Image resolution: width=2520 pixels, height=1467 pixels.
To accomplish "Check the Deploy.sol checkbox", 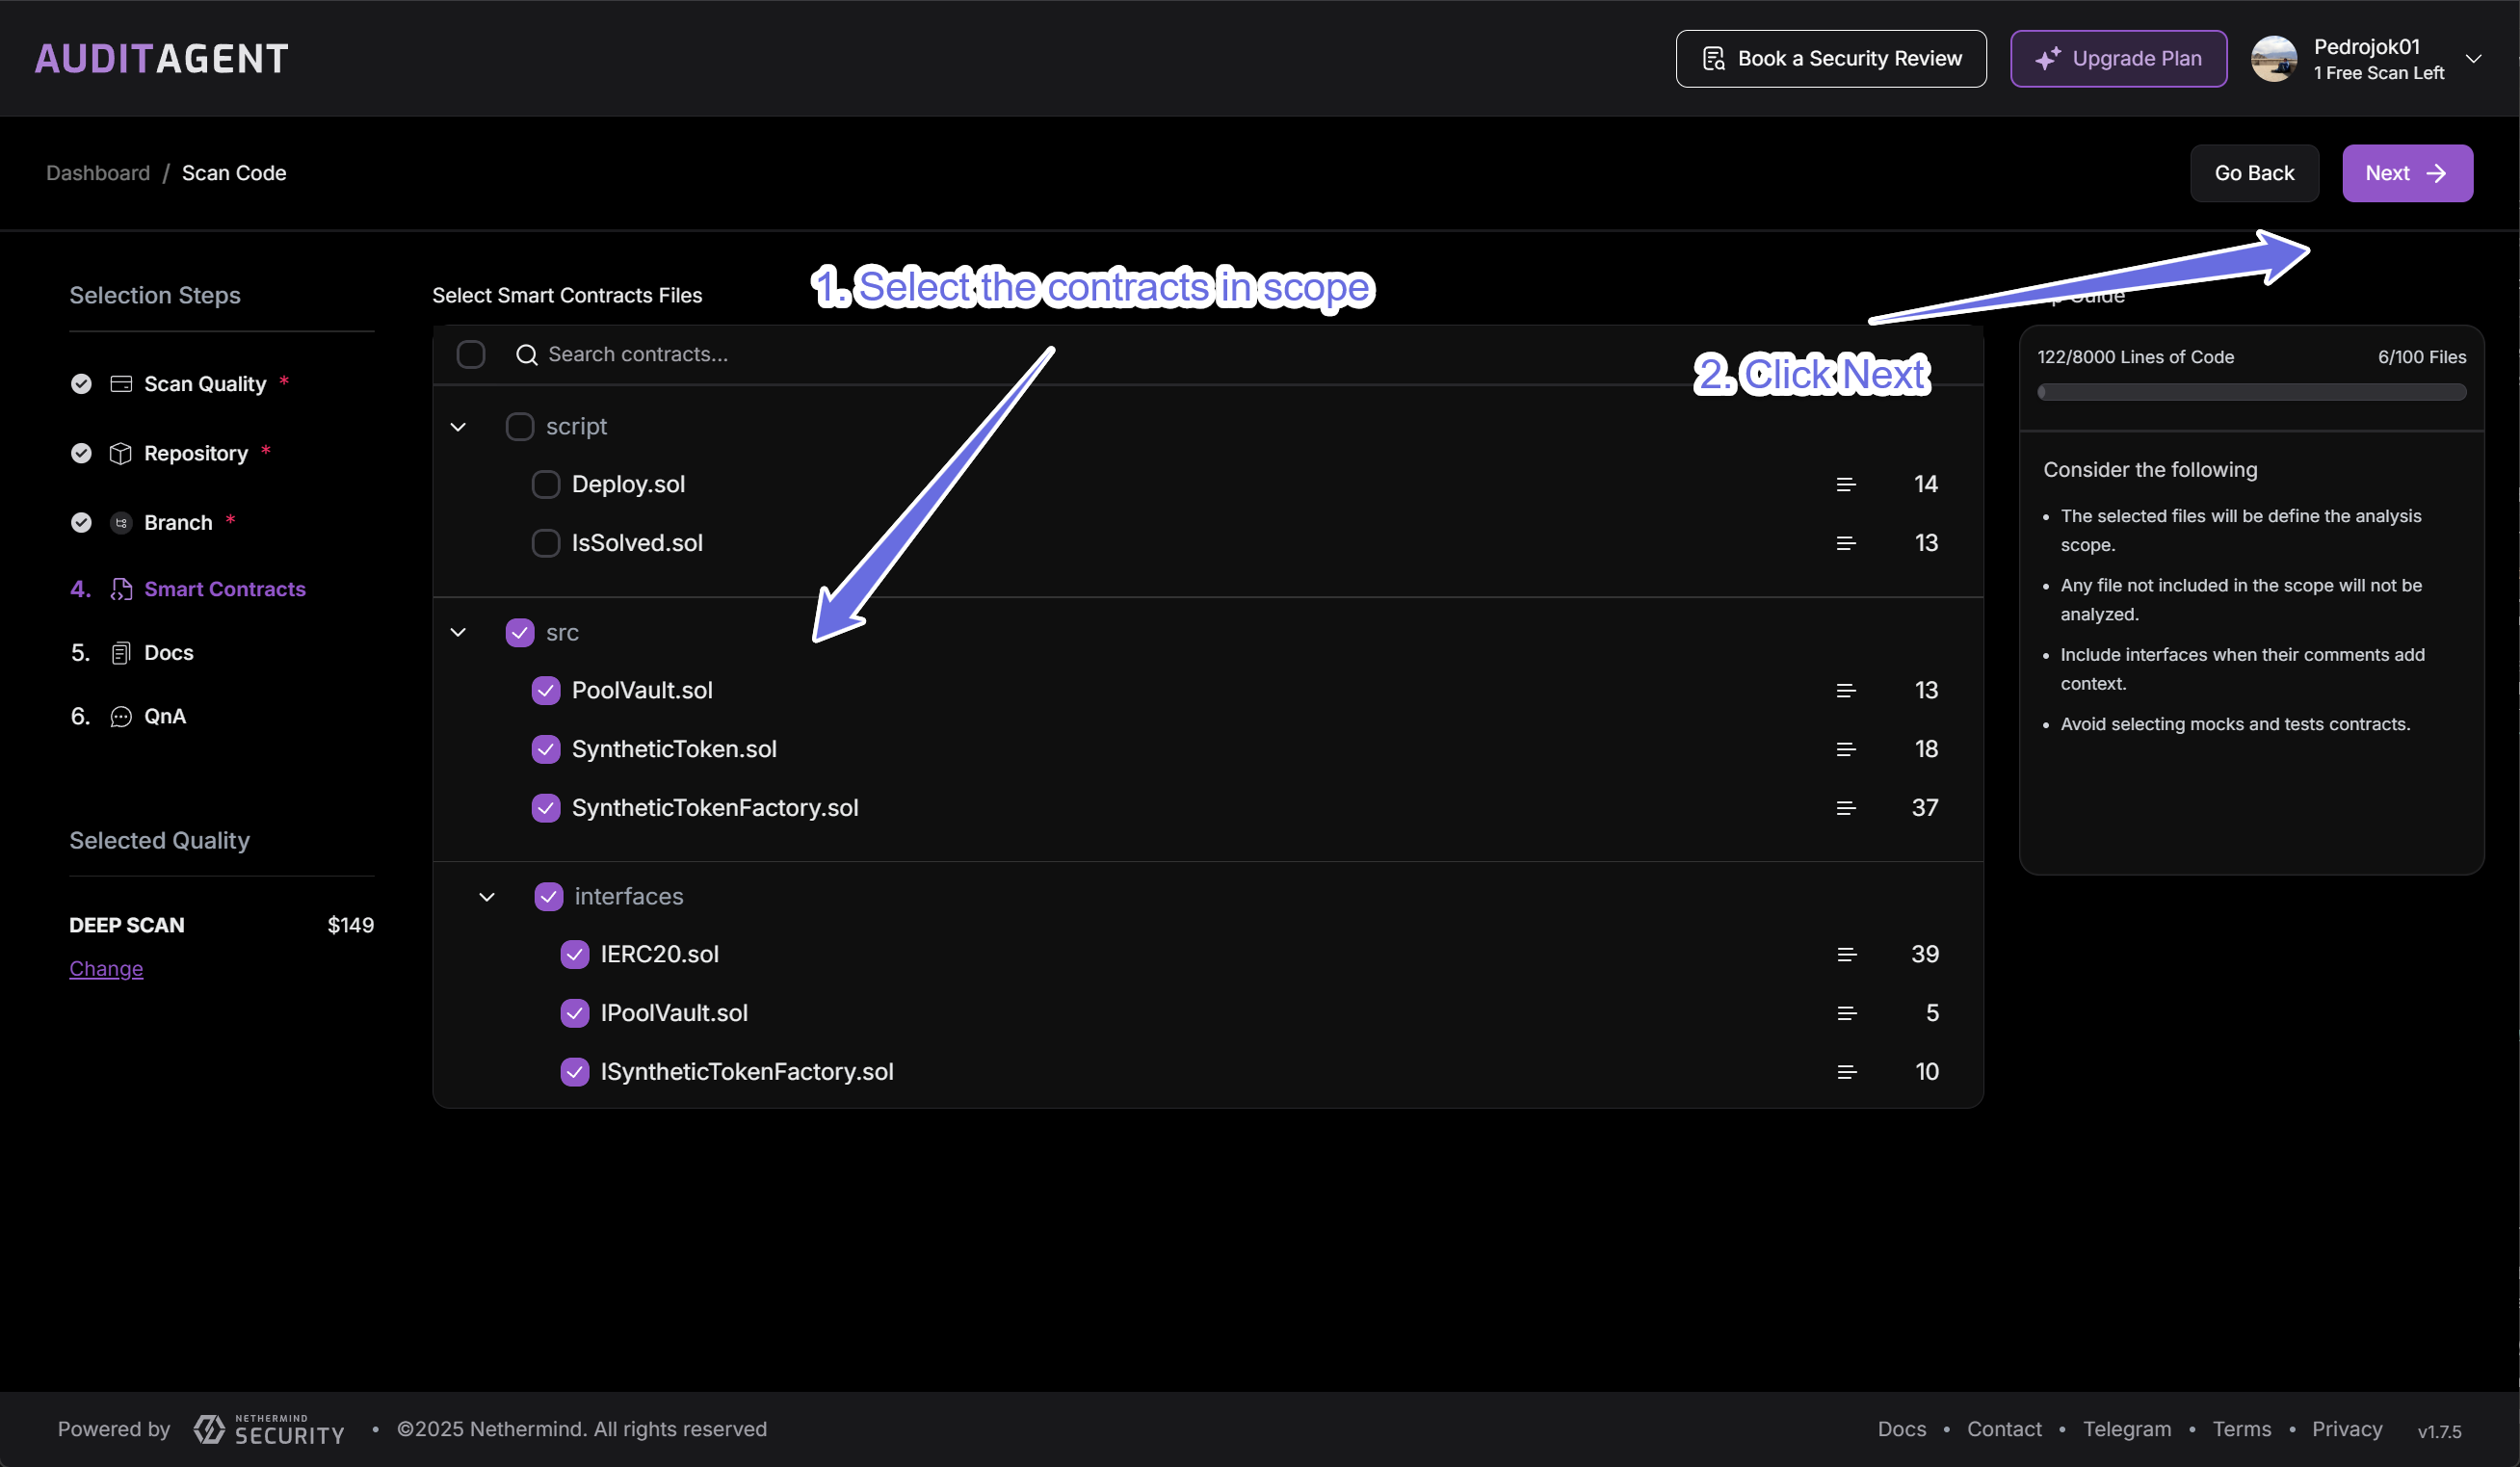I will point(546,484).
